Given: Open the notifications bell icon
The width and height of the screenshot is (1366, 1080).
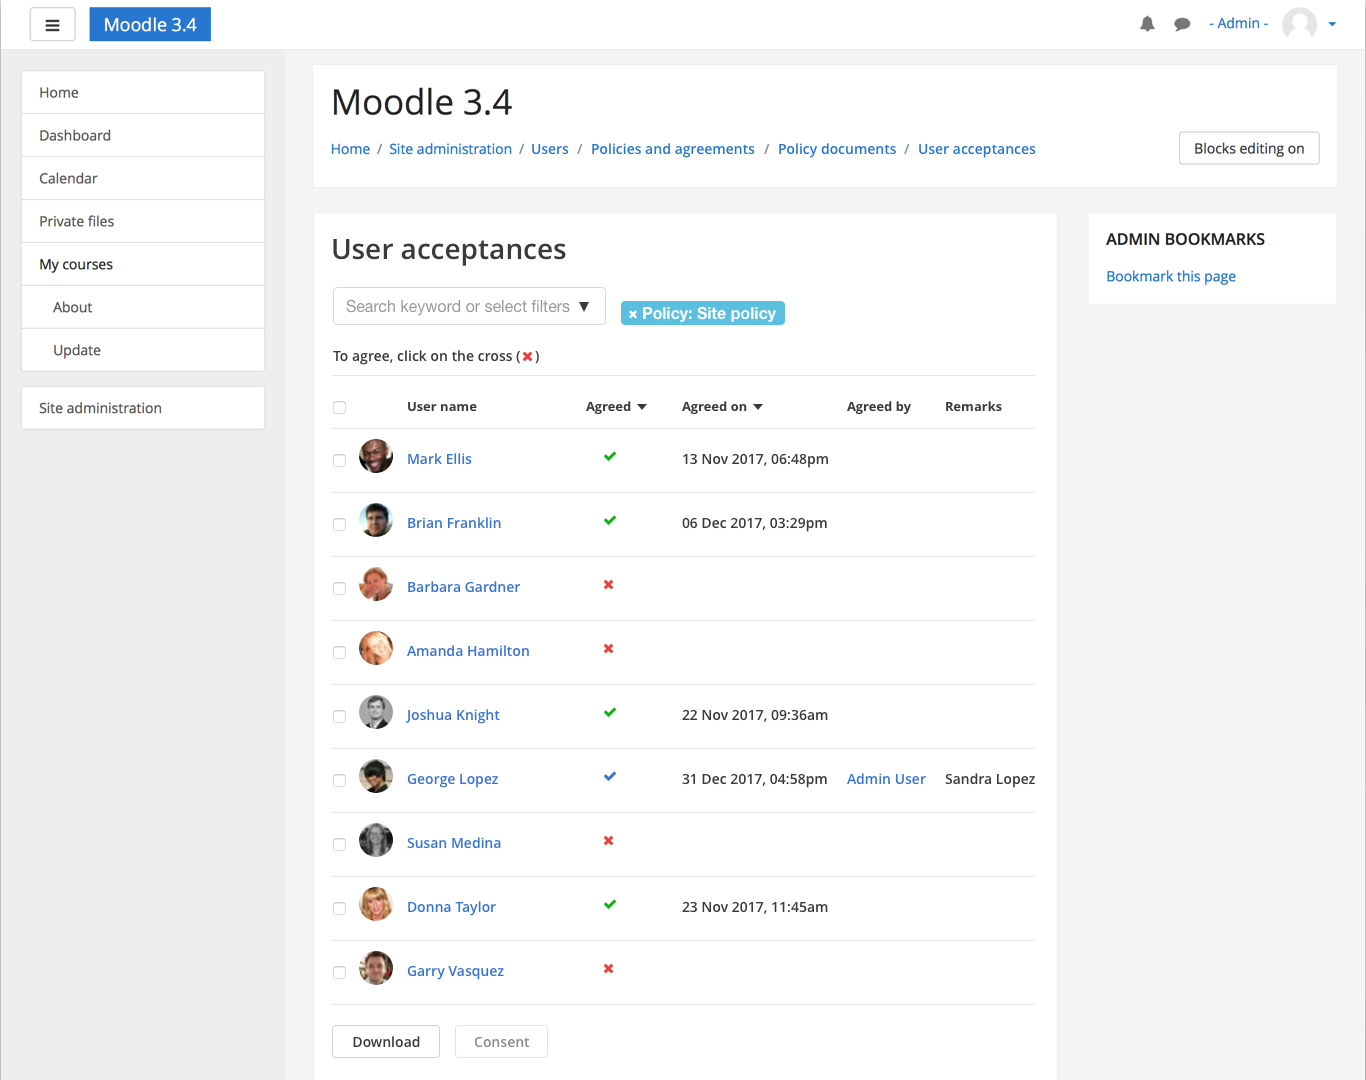Looking at the screenshot, I should tap(1147, 24).
